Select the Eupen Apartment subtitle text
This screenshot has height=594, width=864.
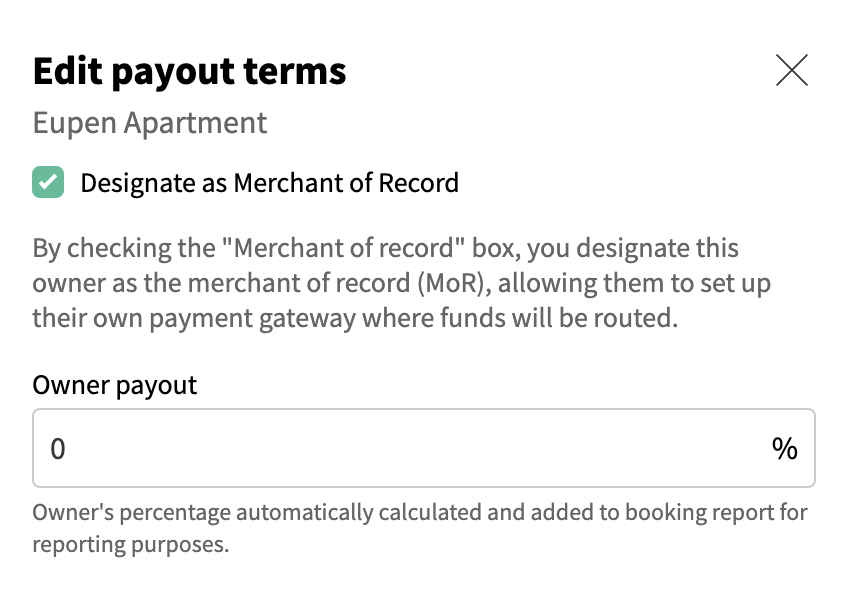click(150, 123)
